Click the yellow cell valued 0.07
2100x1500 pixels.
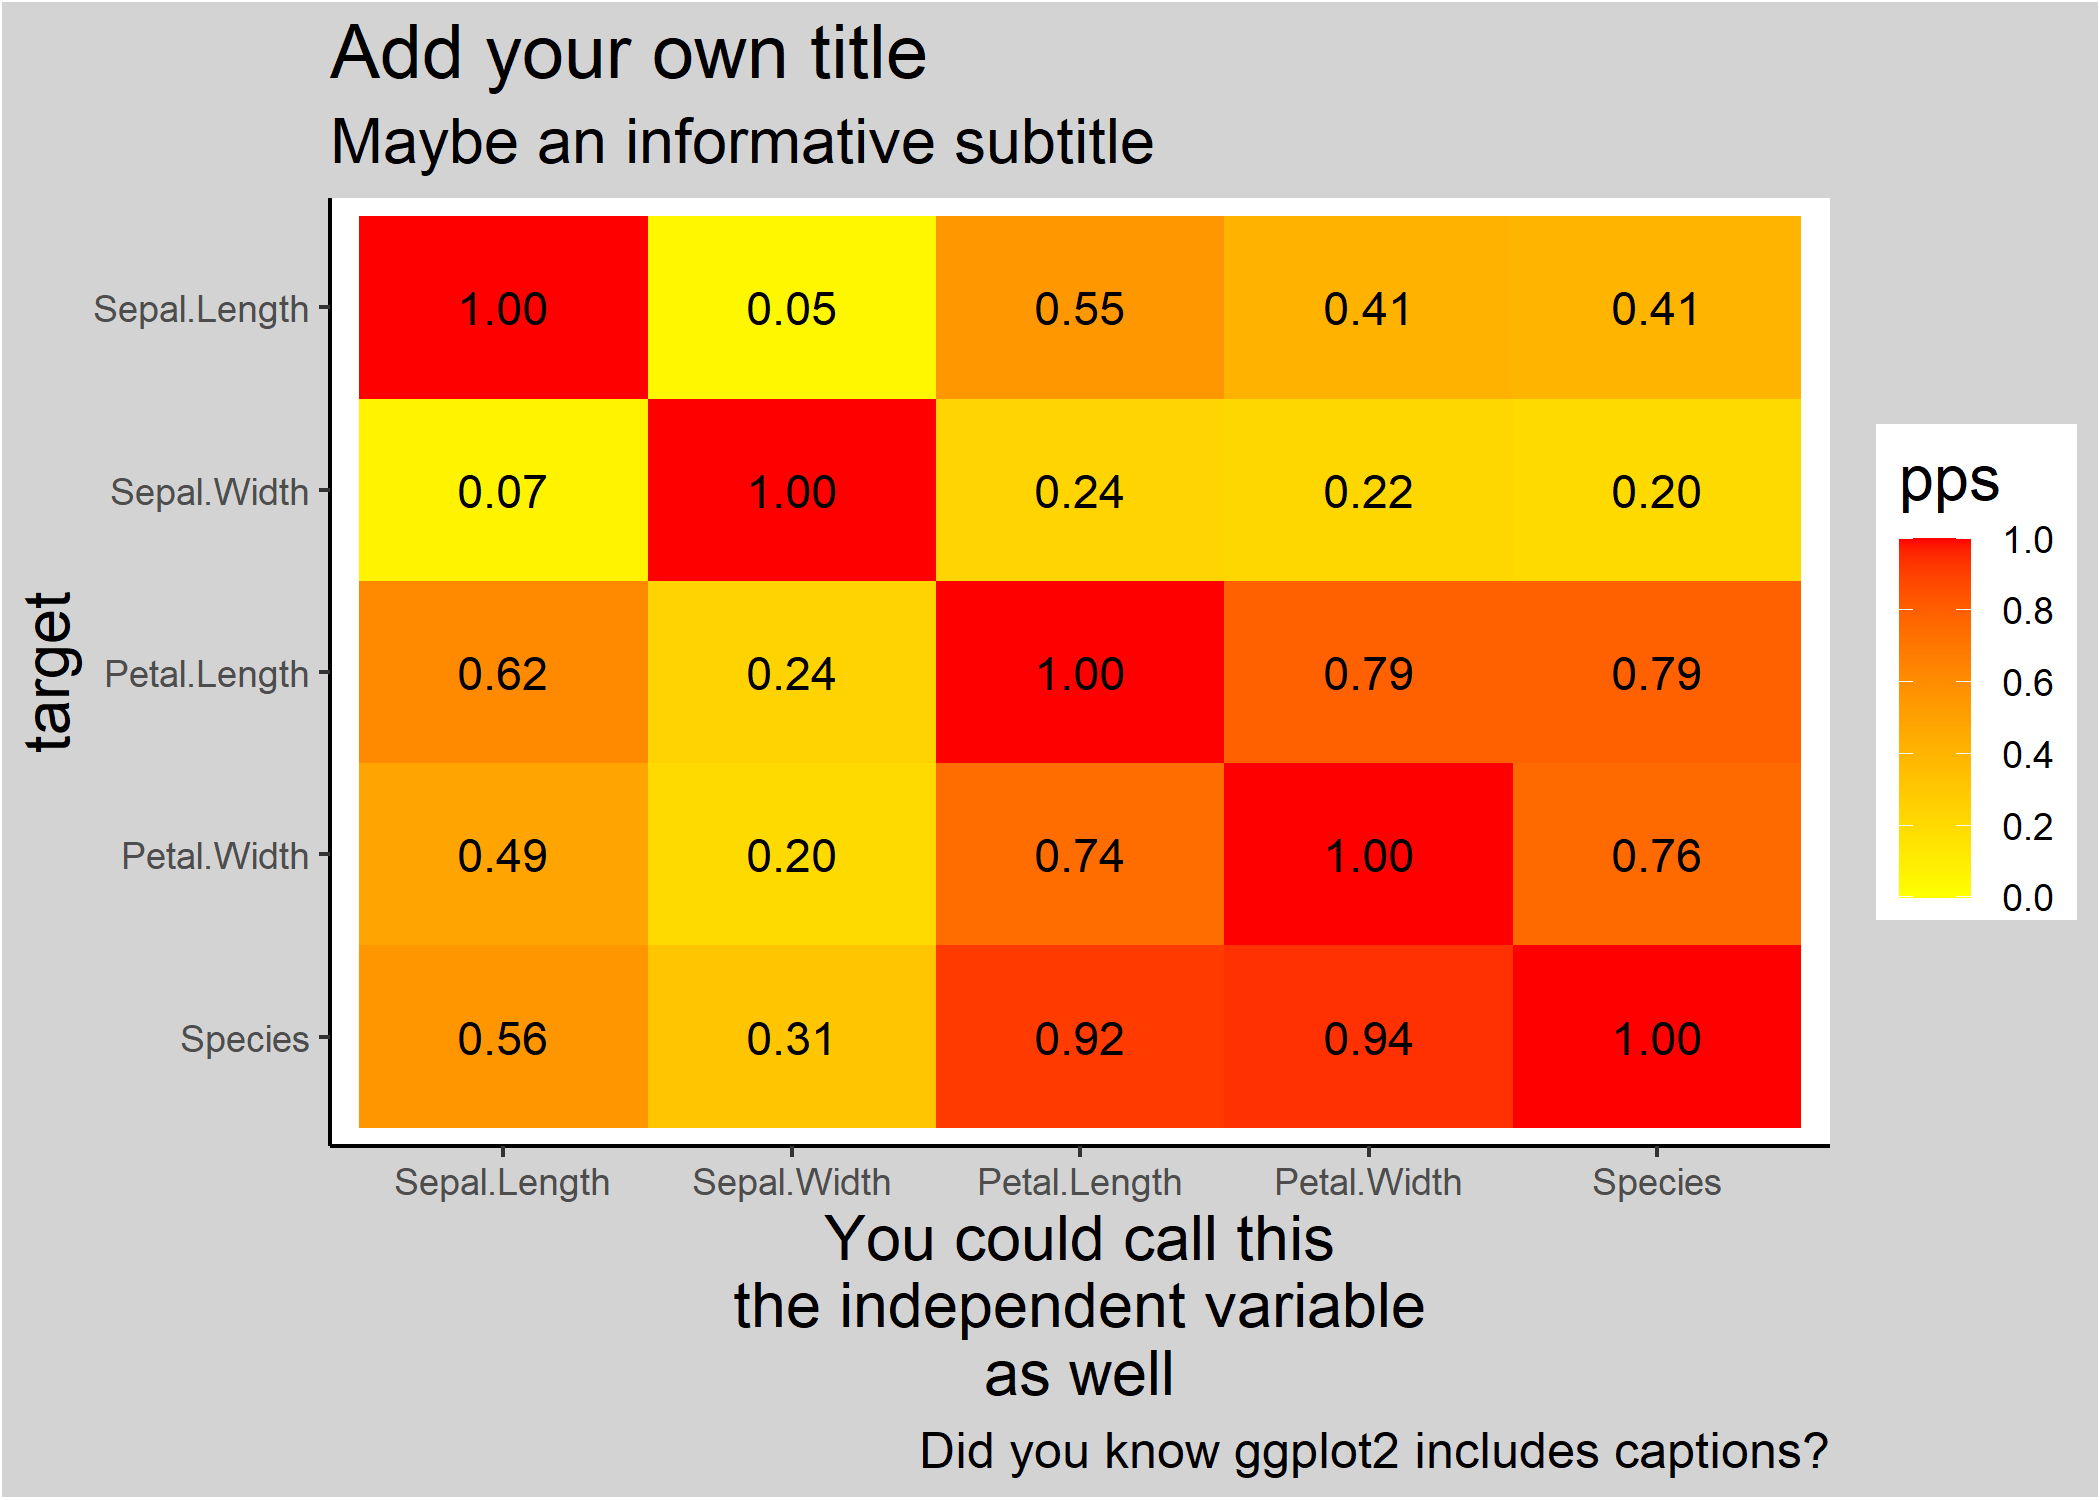(x=503, y=490)
